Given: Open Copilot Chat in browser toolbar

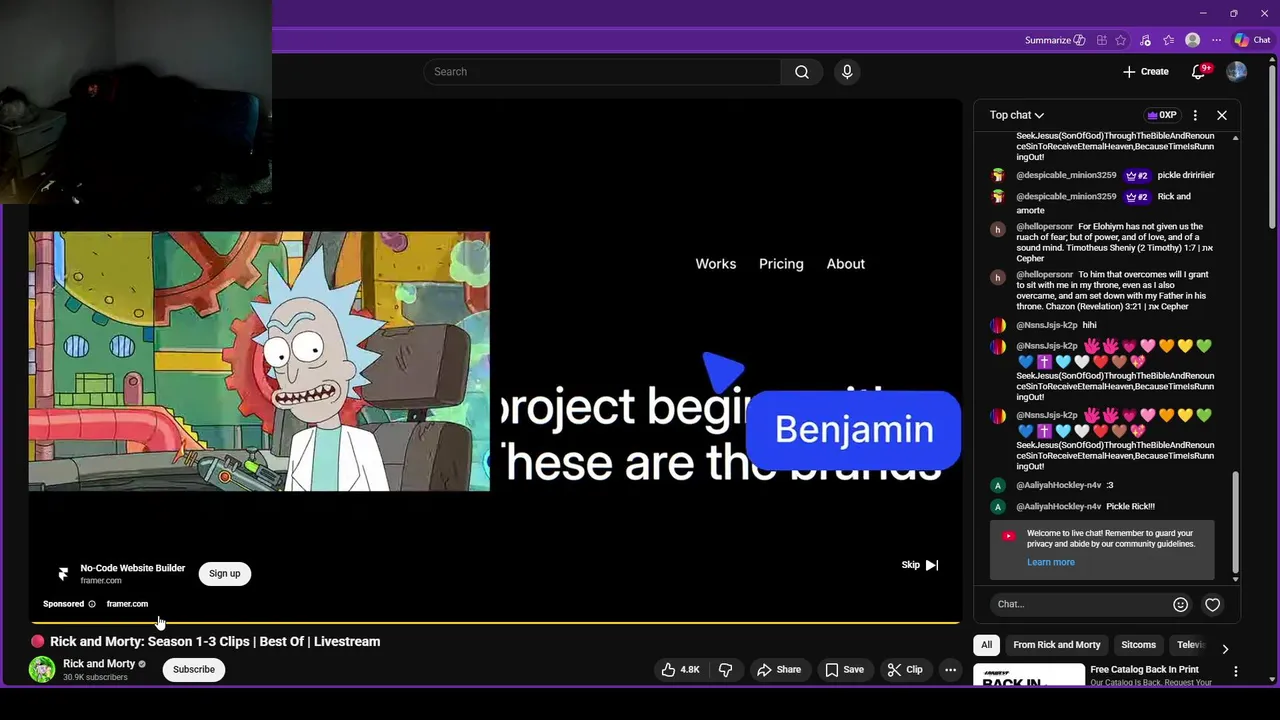Looking at the screenshot, I should 1252,40.
